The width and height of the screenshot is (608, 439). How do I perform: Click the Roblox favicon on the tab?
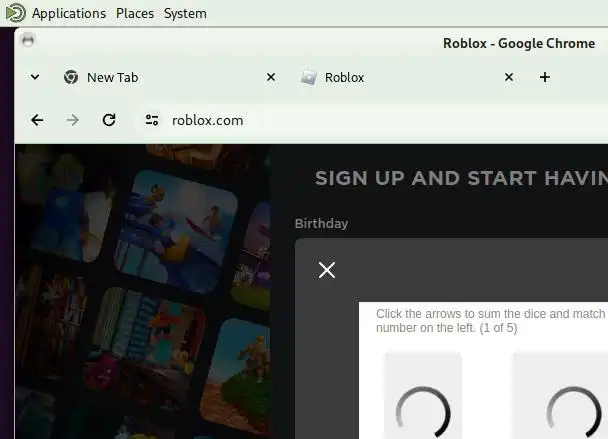309,77
